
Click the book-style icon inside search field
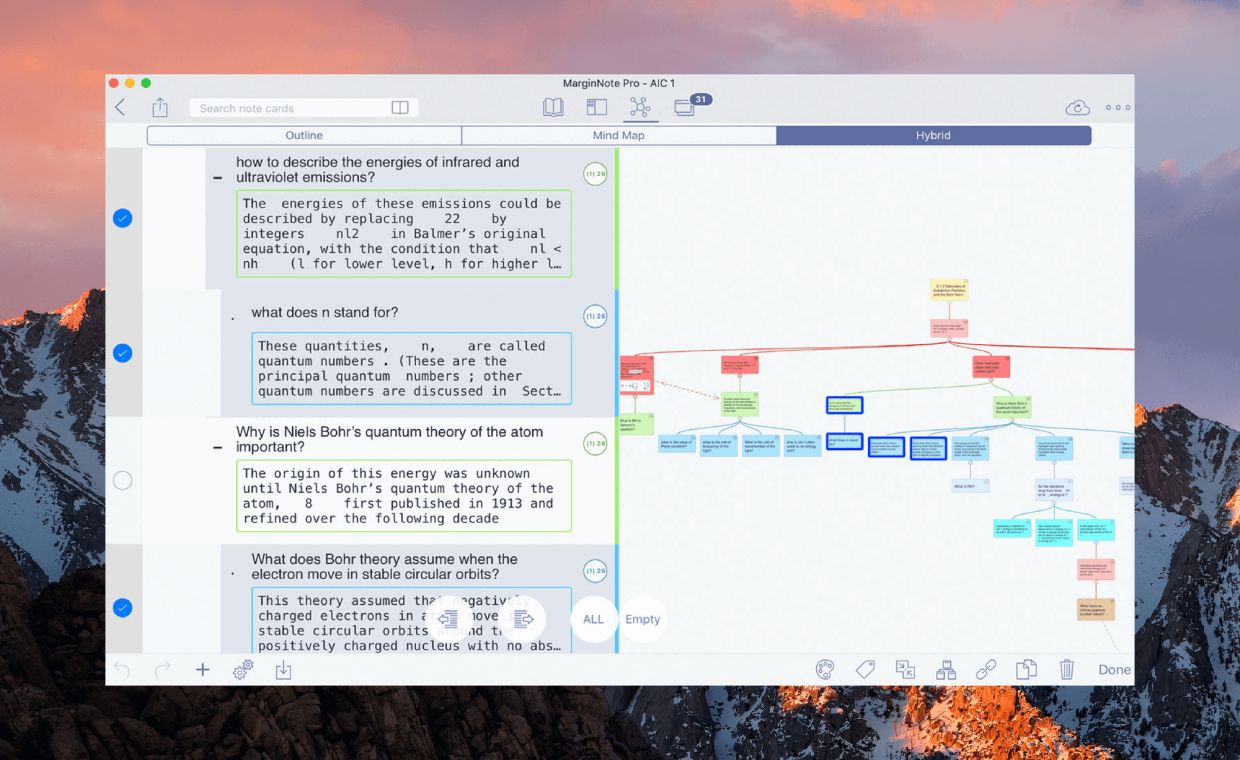(400, 108)
